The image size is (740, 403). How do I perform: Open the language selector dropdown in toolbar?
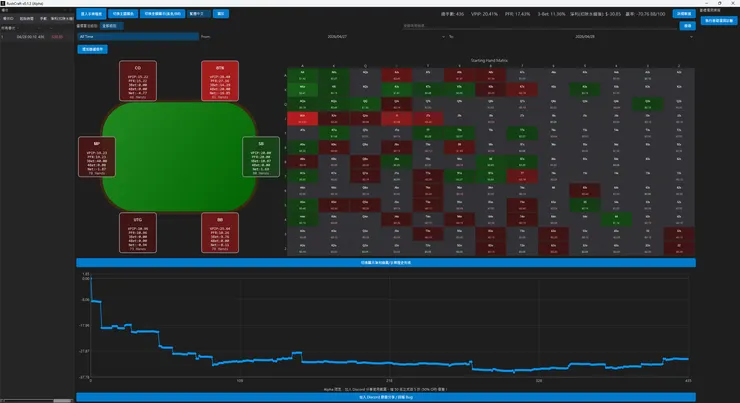[199, 14]
